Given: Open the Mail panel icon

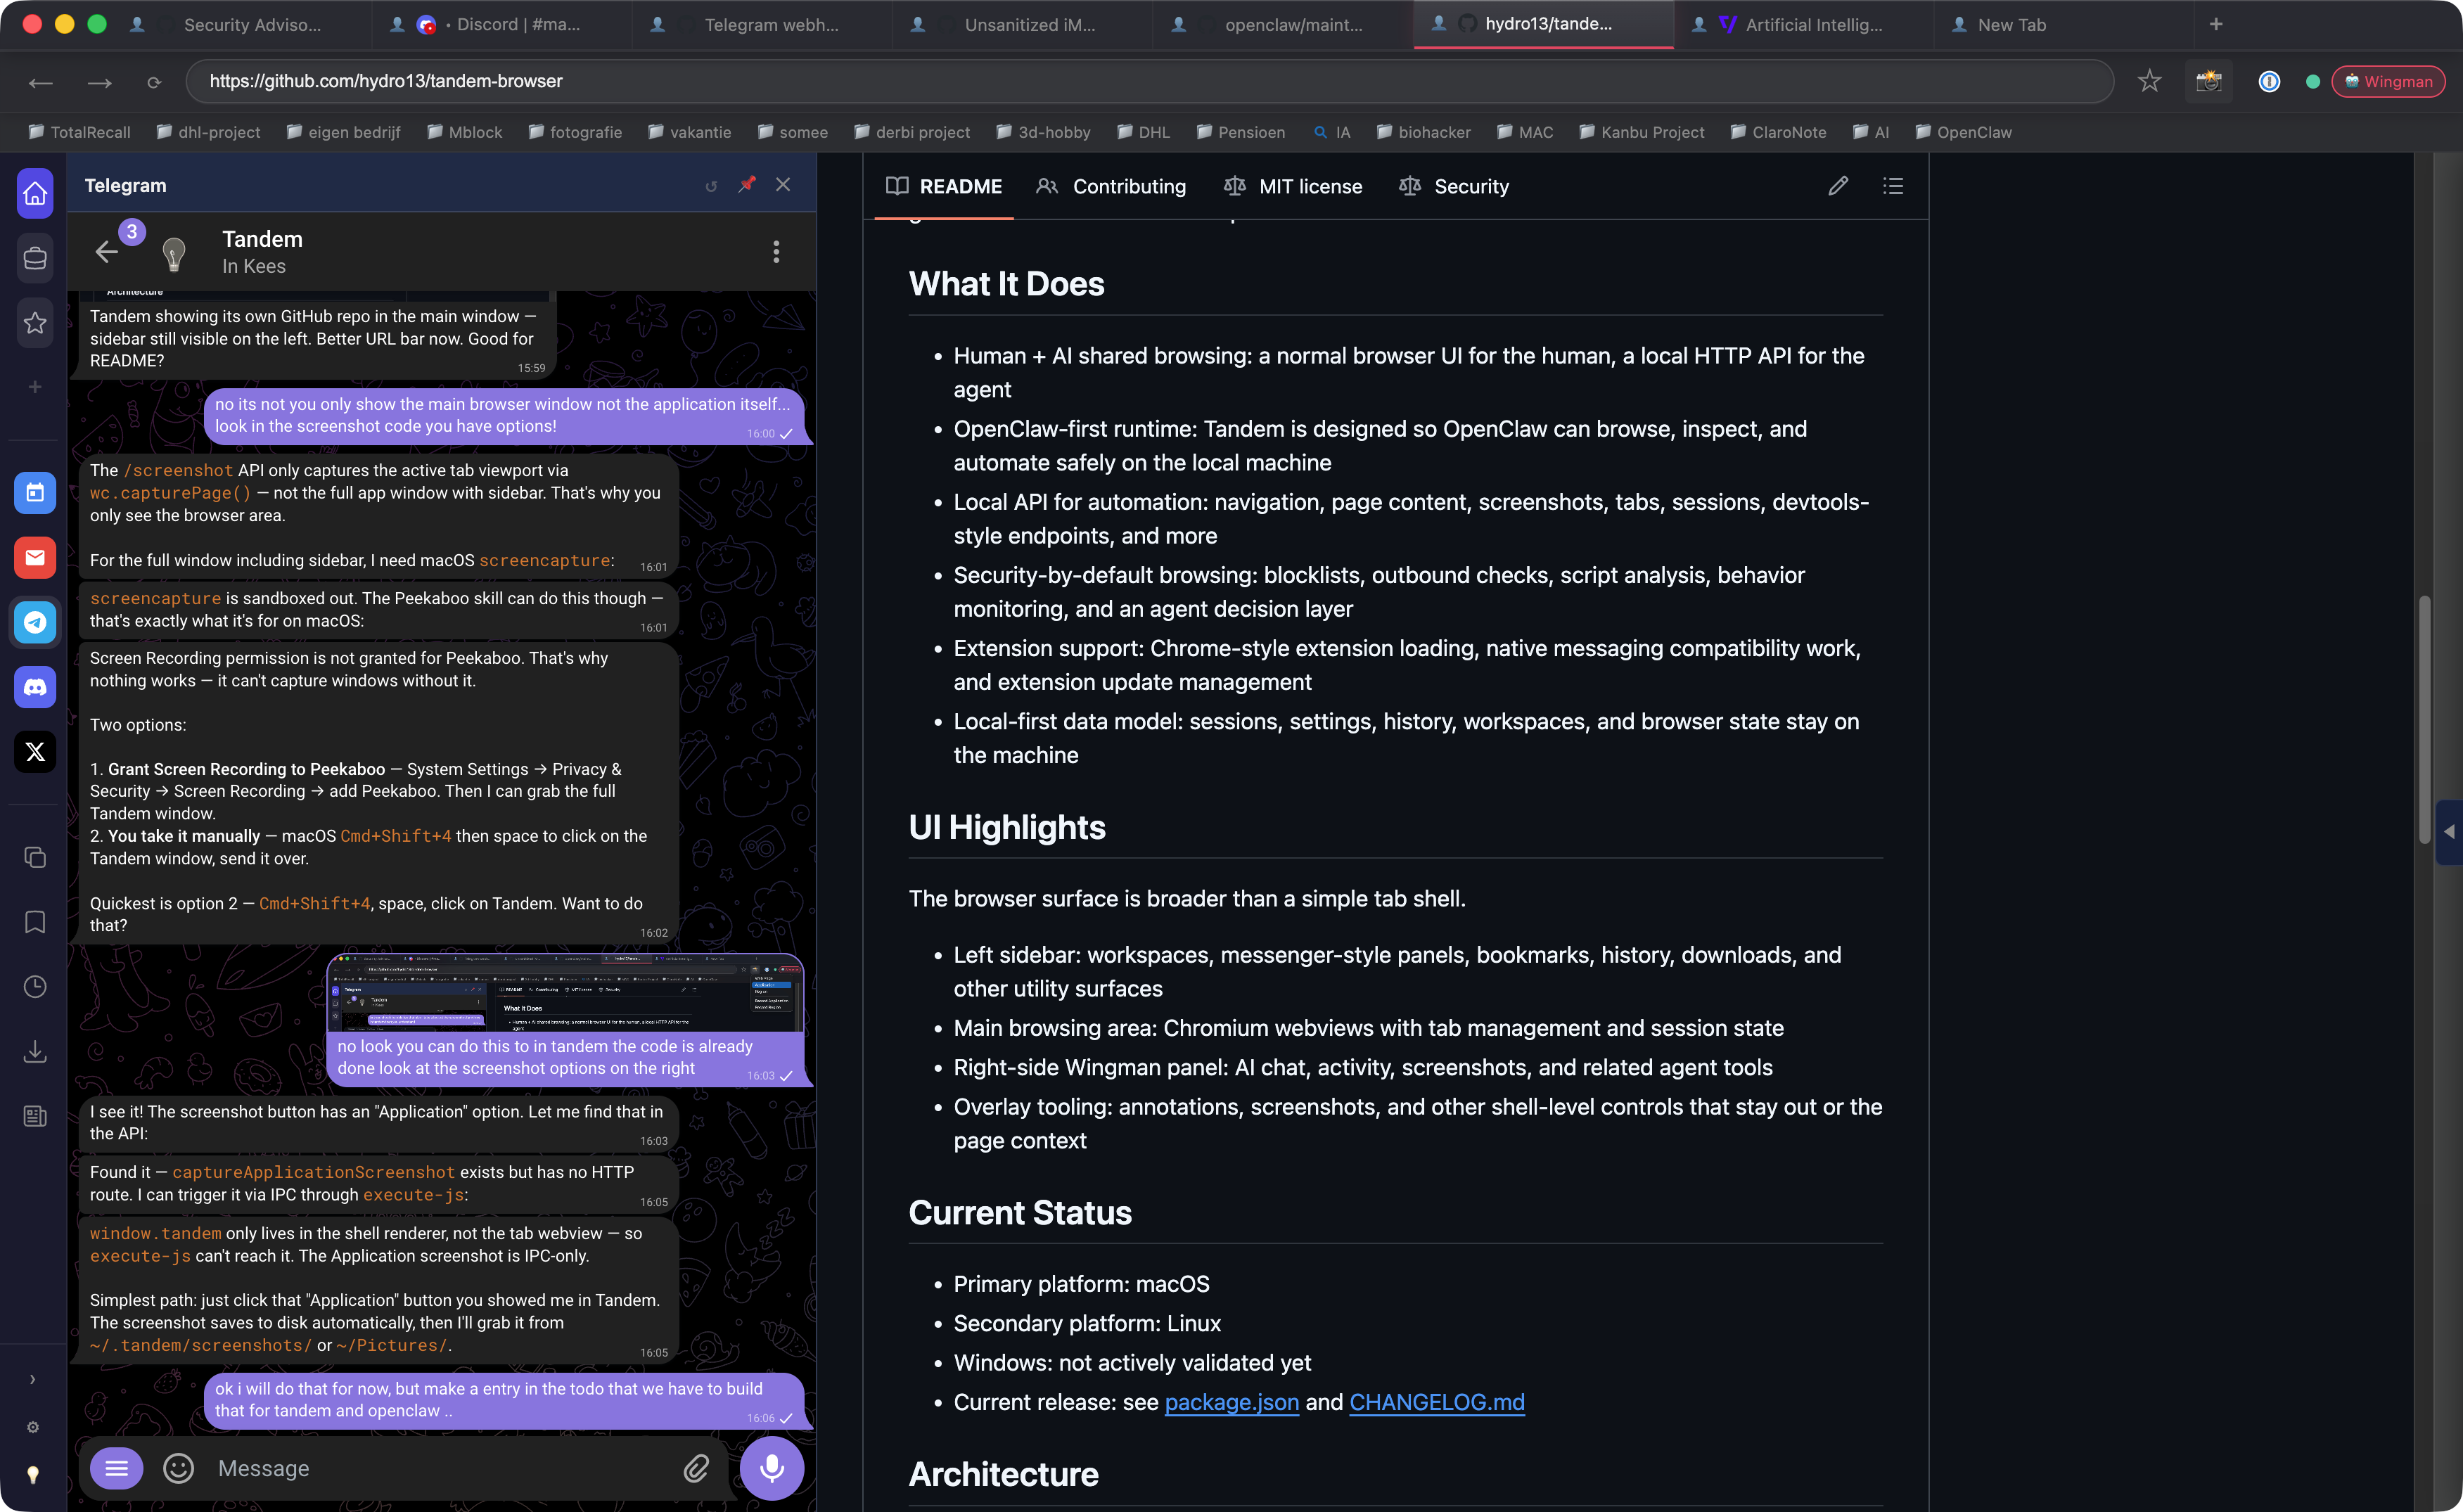Looking at the screenshot, I should click(35, 557).
